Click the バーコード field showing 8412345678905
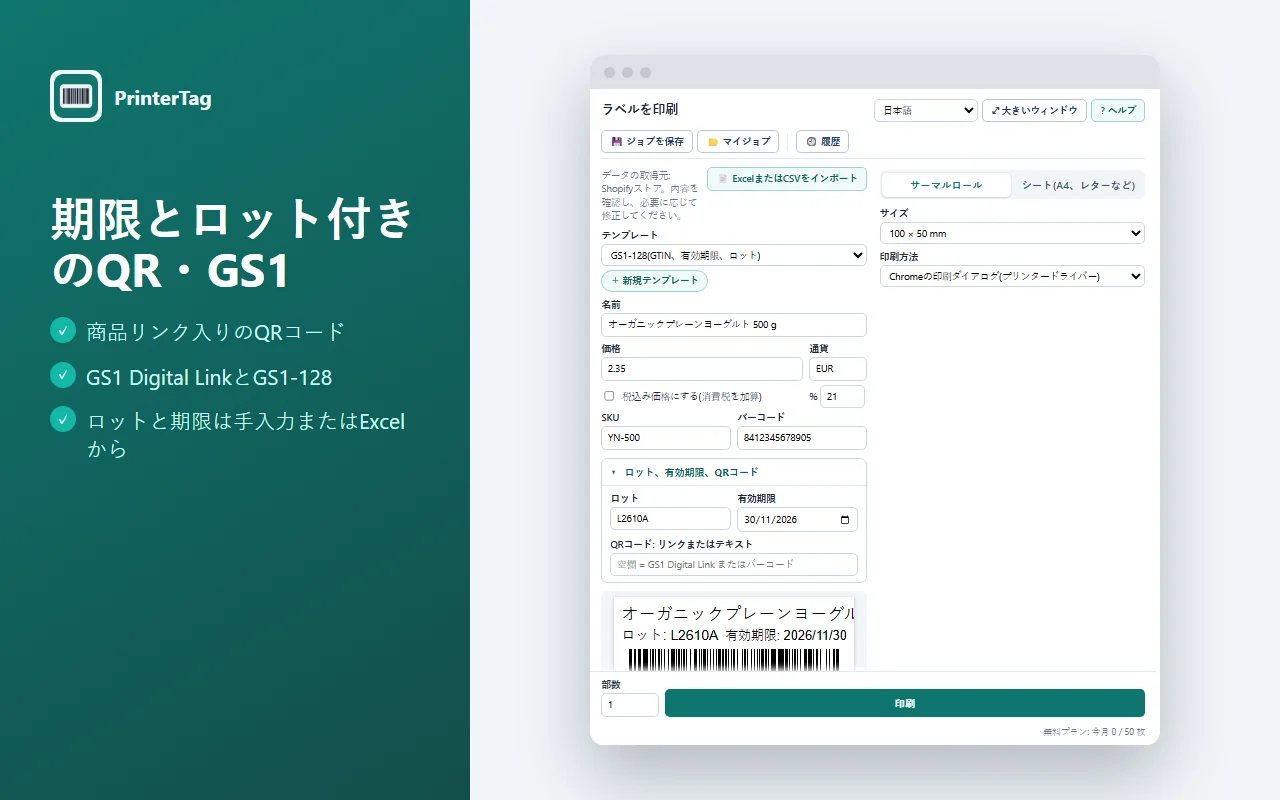Image resolution: width=1280 pixels, height=800 pixels. click(x=802, y=438)
